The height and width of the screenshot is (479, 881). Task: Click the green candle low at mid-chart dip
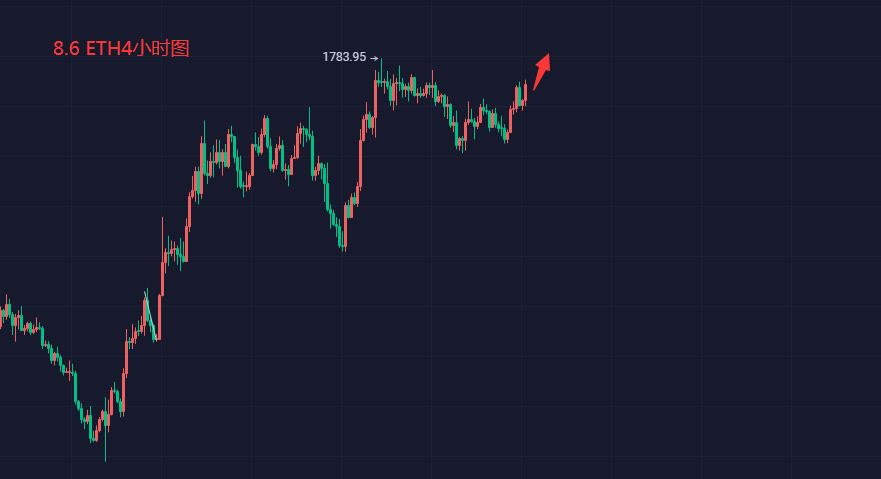(x=343, y=241)
